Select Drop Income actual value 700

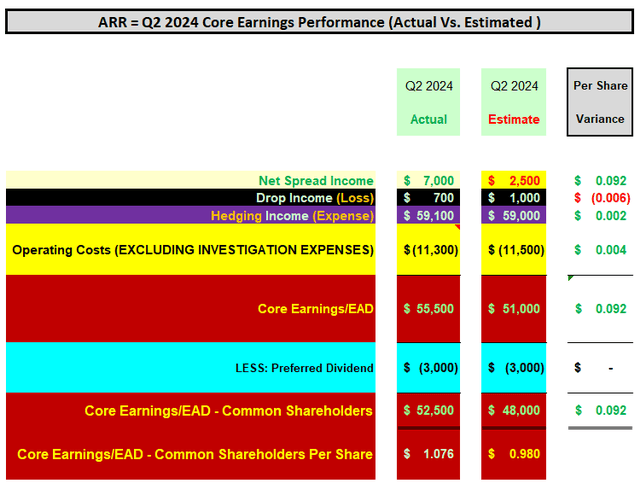428,198
